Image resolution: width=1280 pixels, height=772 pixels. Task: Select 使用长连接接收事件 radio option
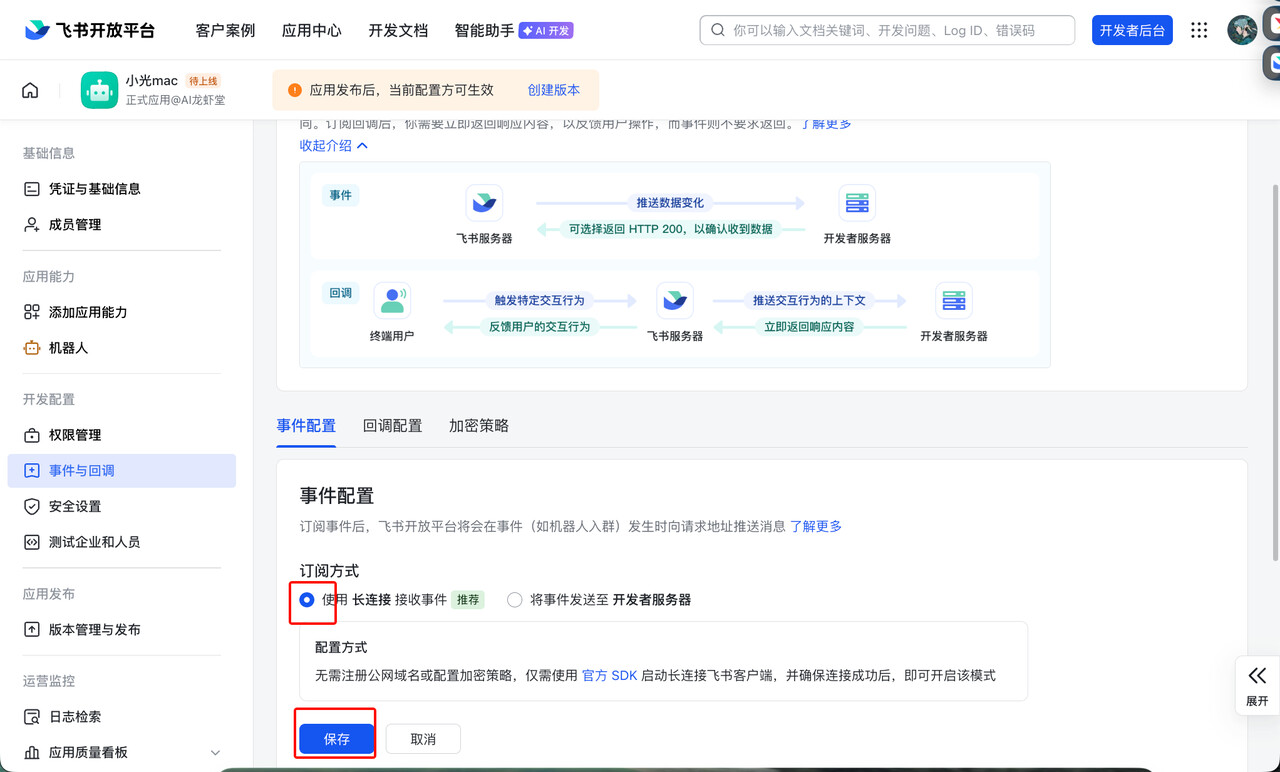point(307,600)
